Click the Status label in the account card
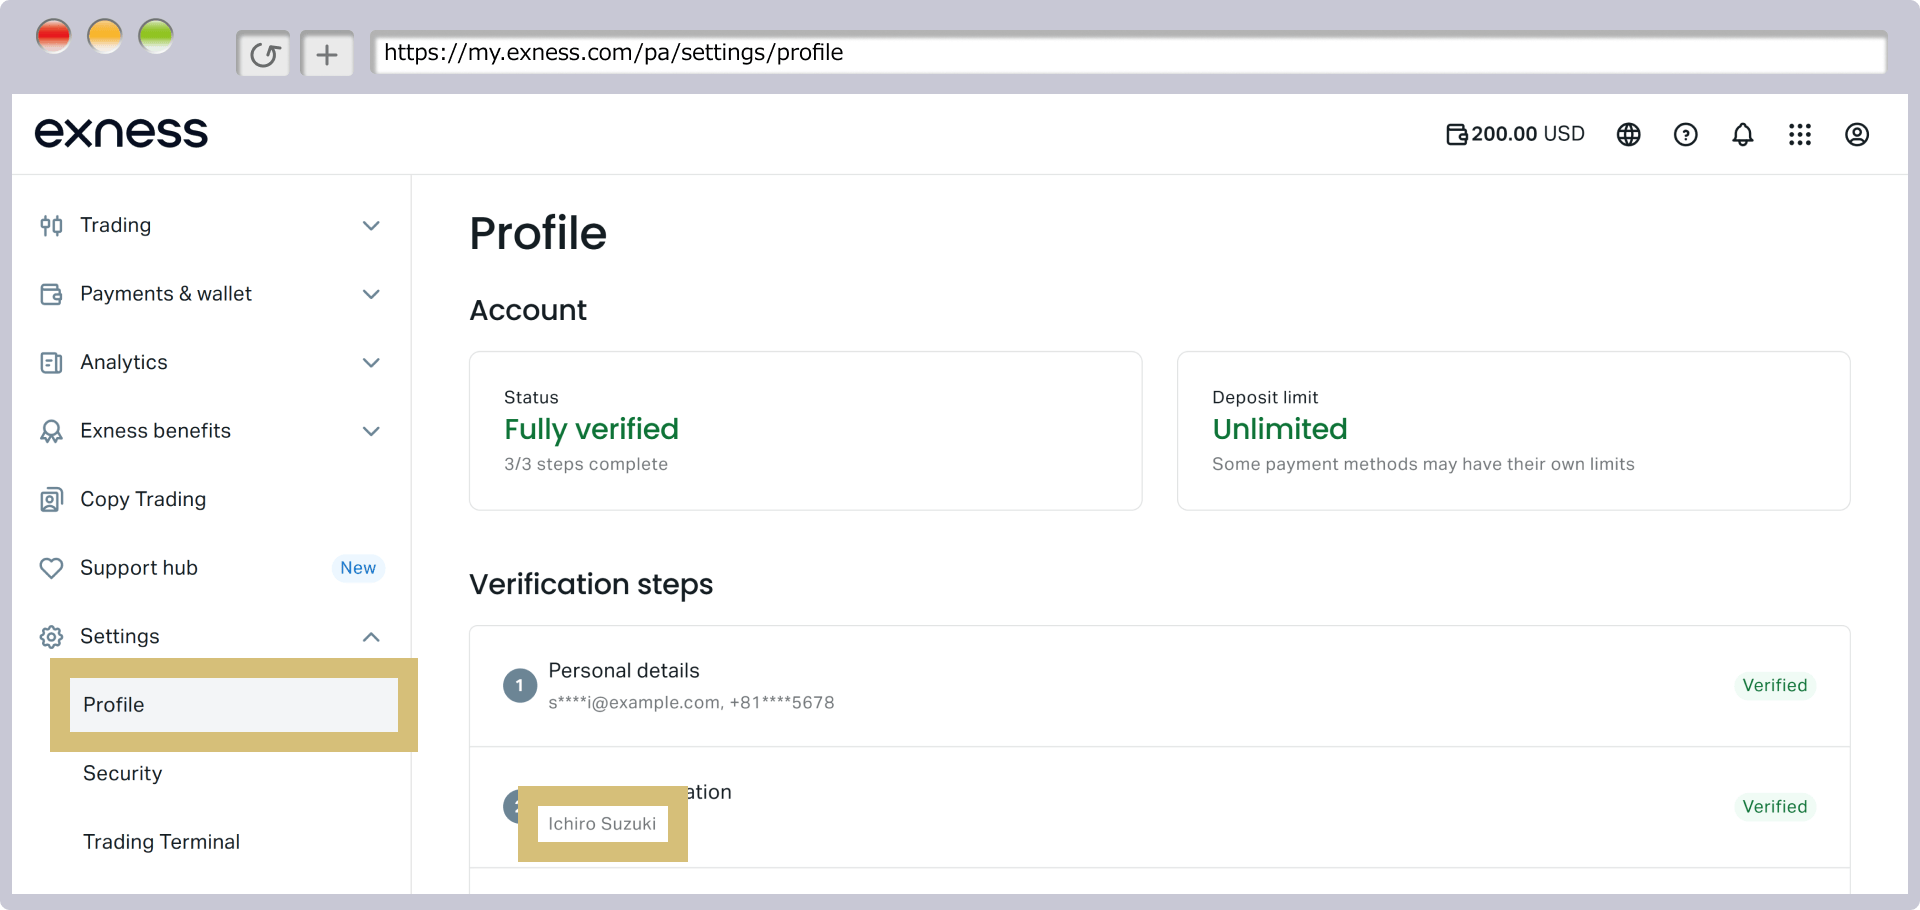The image size is (1920, 910). click(x=531, y=397)
